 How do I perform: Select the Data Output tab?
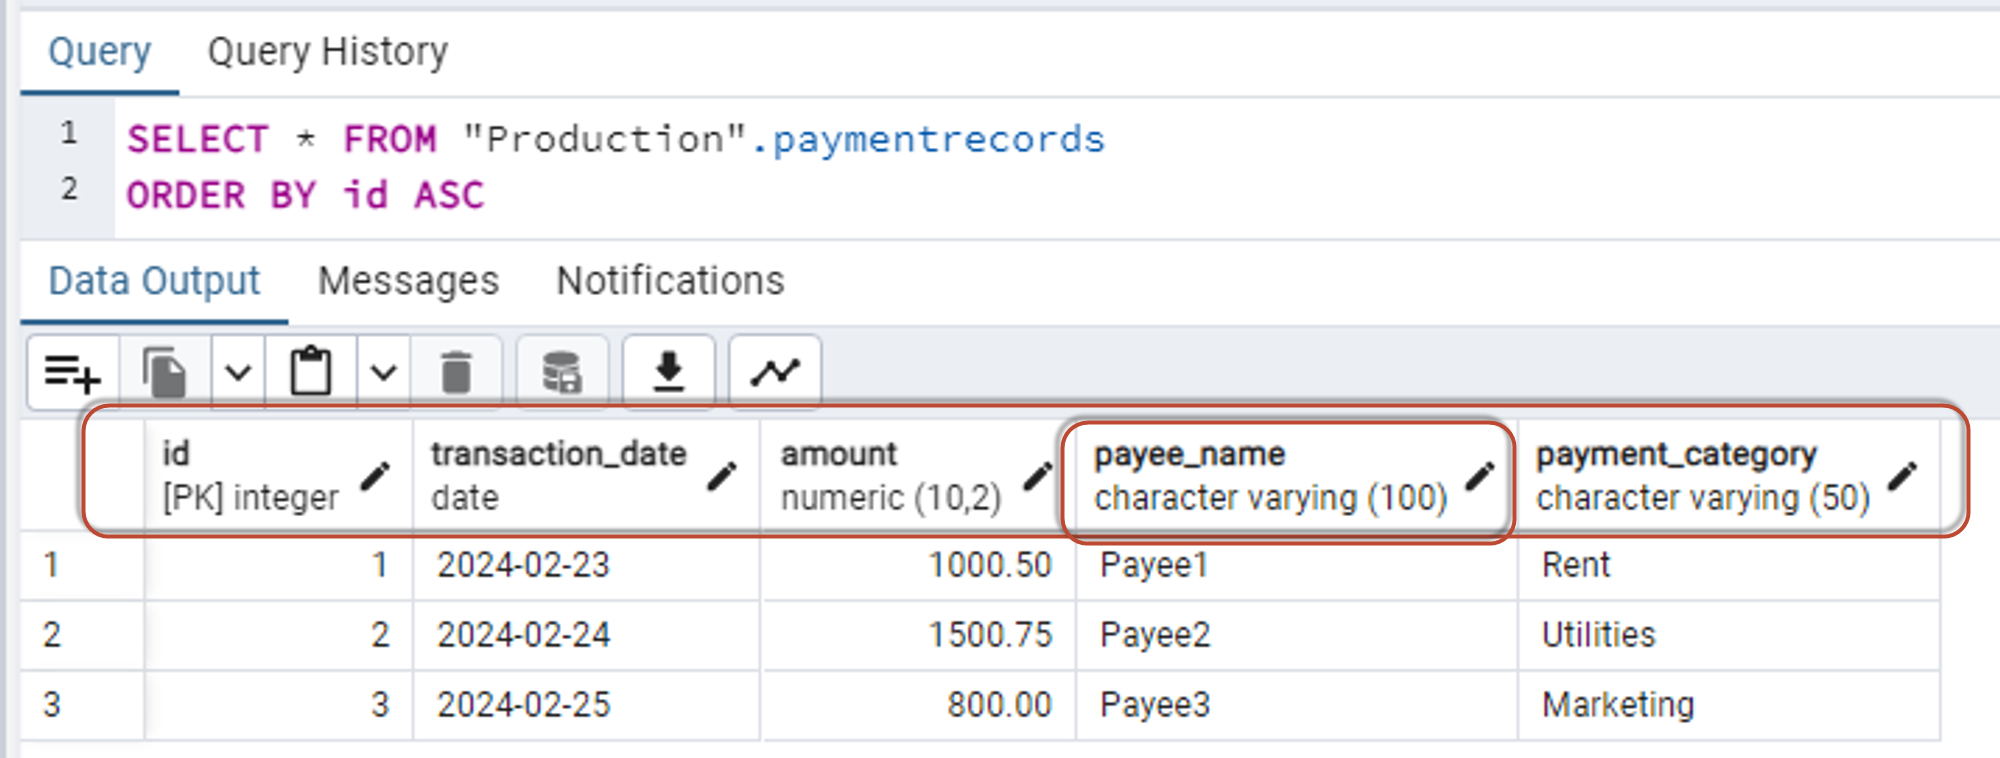[x=154, y=281]
